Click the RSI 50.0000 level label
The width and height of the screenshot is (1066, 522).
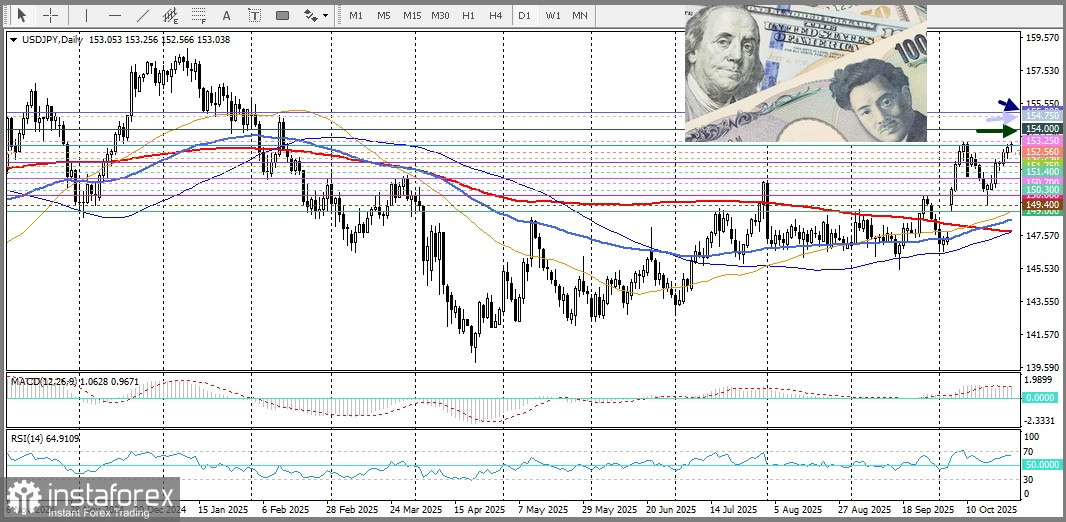(x=1042, y=464)
